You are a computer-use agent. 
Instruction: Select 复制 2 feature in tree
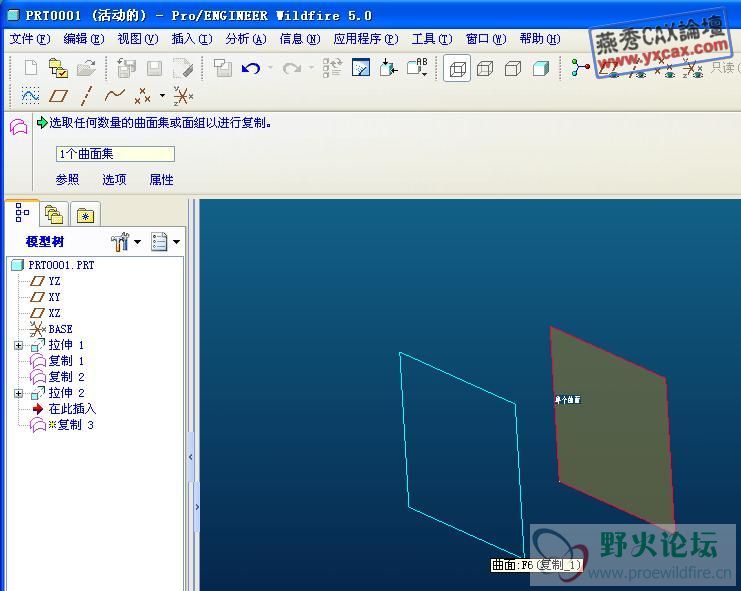[x=57, y=377]
